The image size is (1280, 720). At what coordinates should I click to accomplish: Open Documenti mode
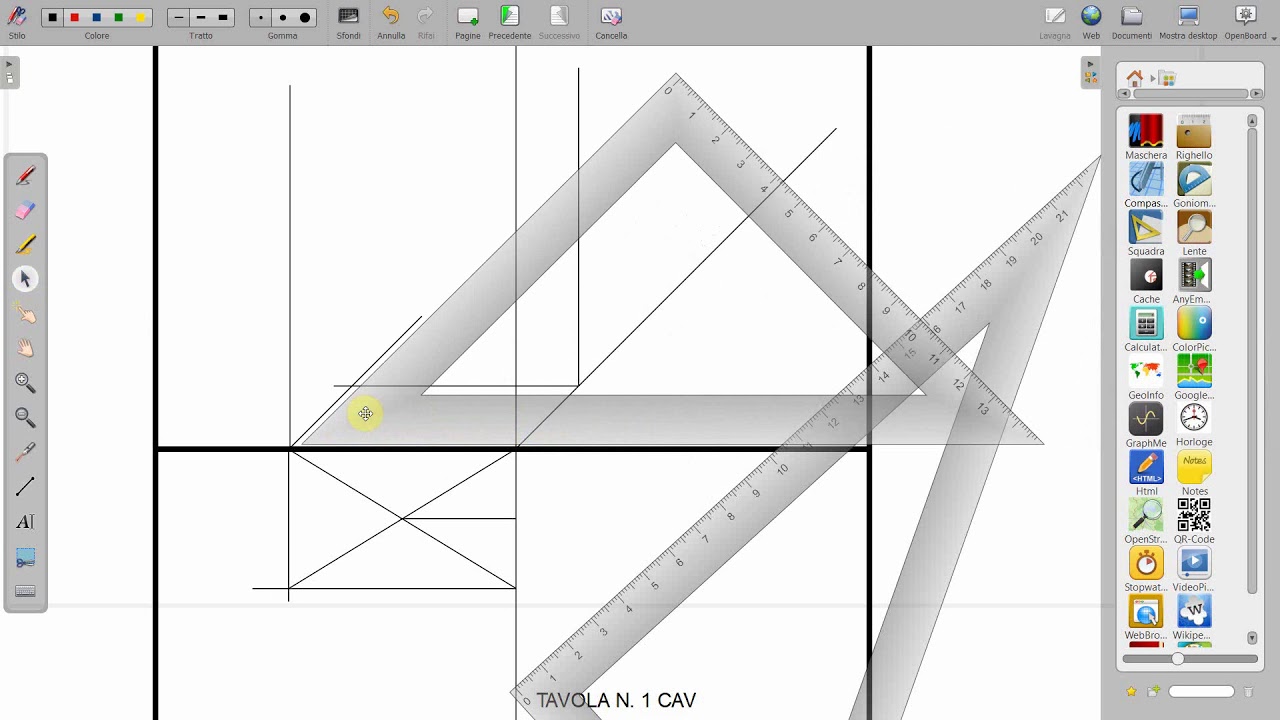tap(1132, 21)
